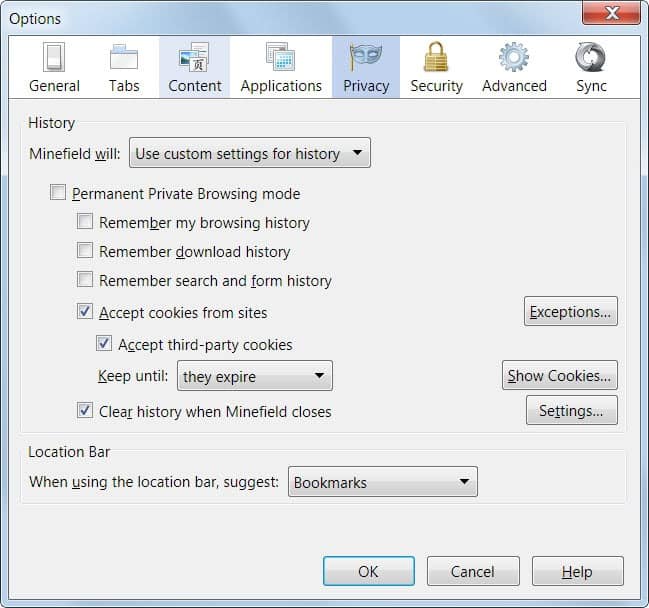The width and height of the screenshot is (649, 608).
Task: Click the Cancel button
Action: pos(473,571)
